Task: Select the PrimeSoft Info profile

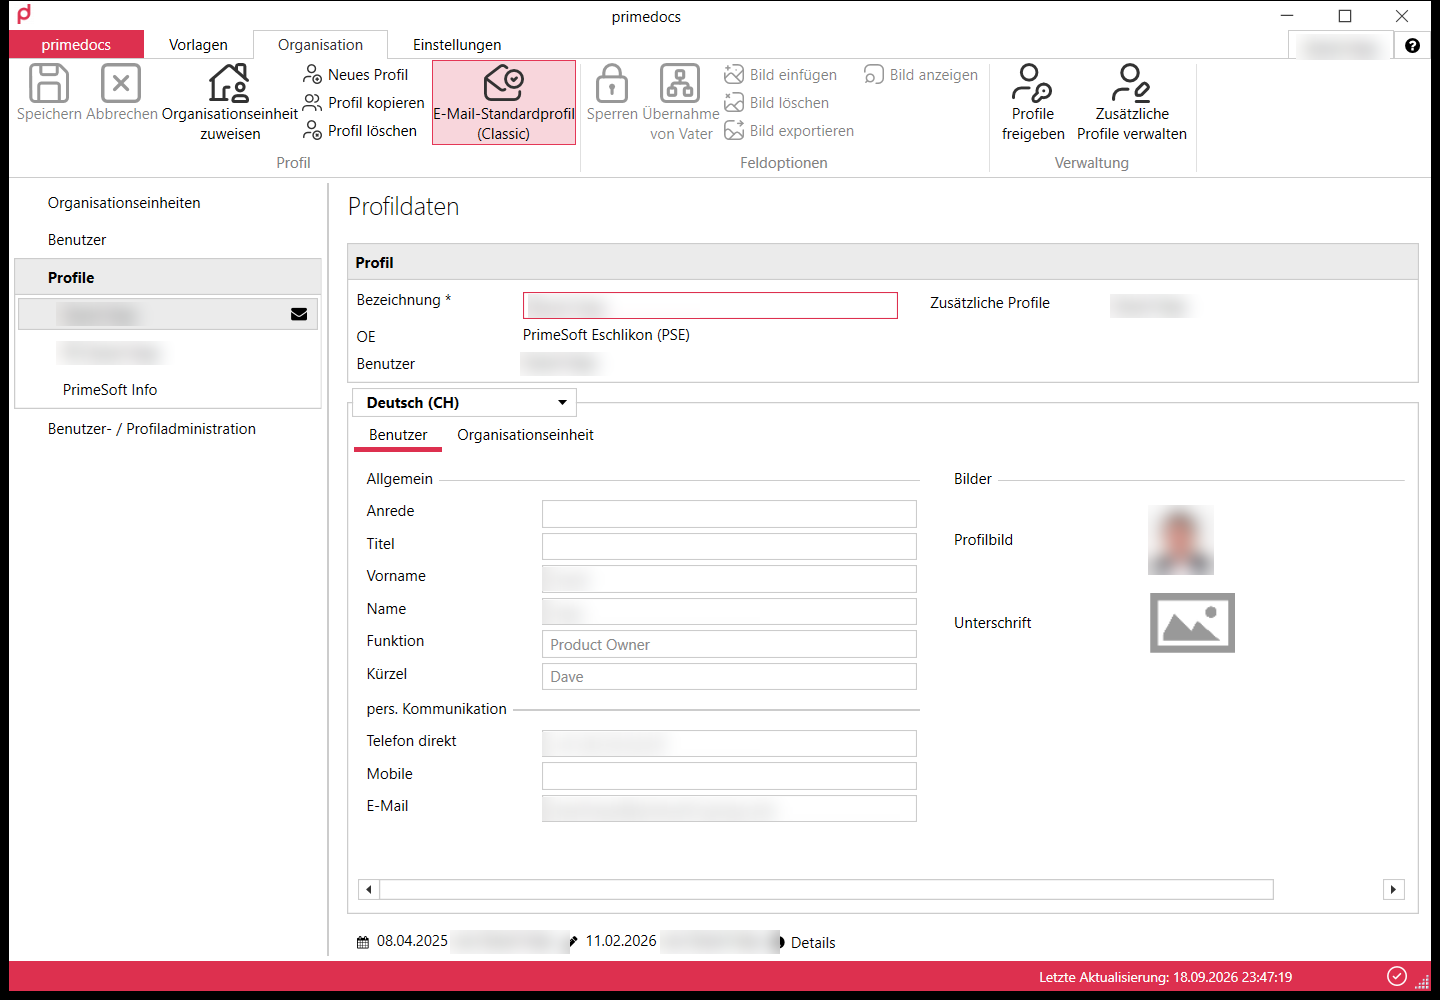Action: pyautogui.click(x=110, y=390)
